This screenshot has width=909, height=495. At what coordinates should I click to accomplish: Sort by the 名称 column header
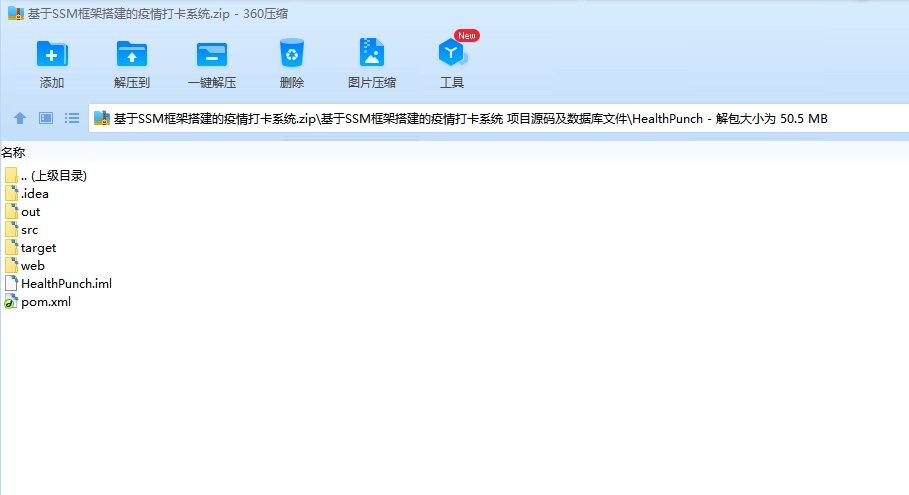(13, 152)
